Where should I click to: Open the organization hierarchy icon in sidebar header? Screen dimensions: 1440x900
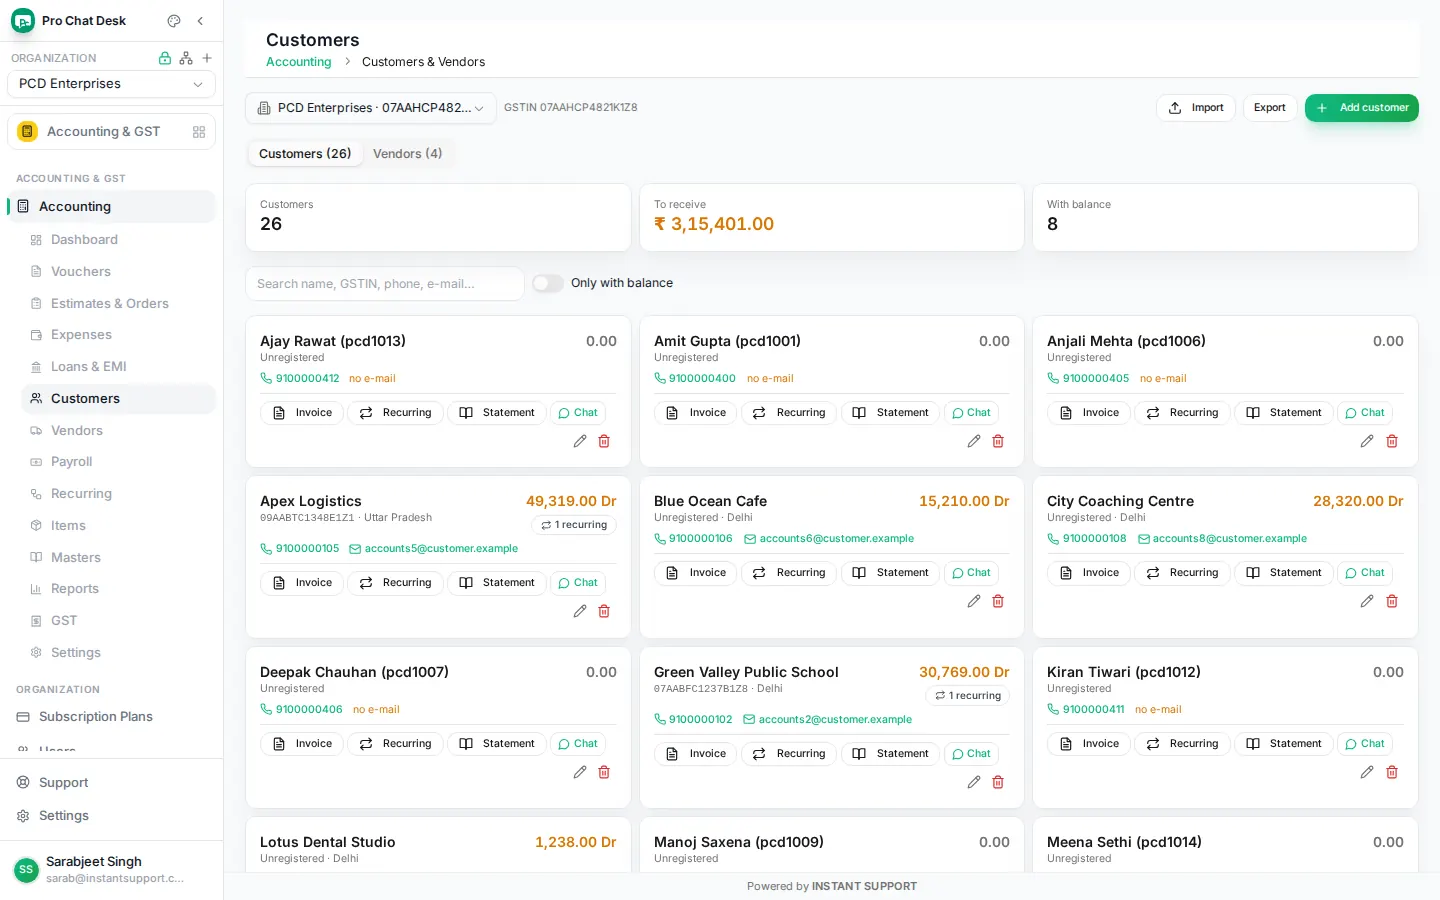pos(186,58)
